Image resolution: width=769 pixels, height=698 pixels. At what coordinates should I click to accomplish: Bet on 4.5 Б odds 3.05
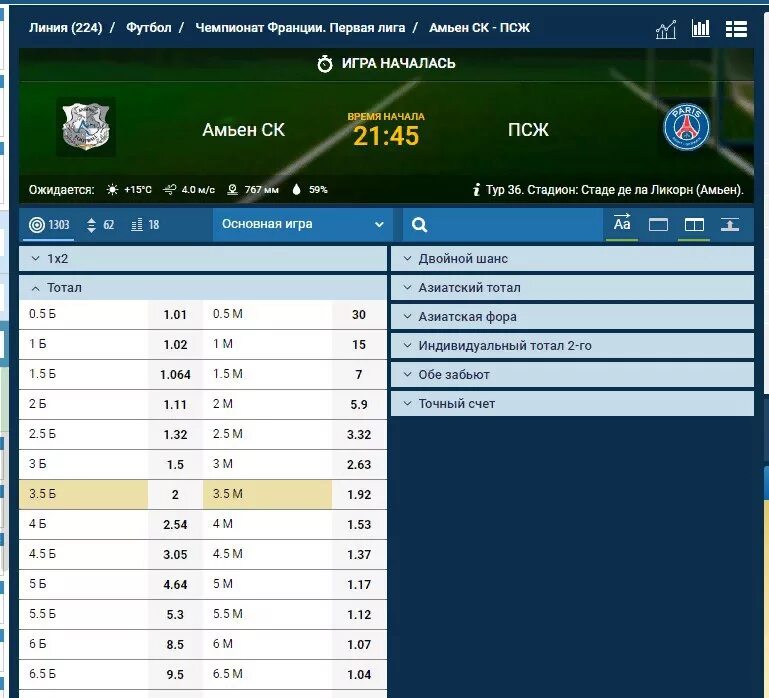175,554
